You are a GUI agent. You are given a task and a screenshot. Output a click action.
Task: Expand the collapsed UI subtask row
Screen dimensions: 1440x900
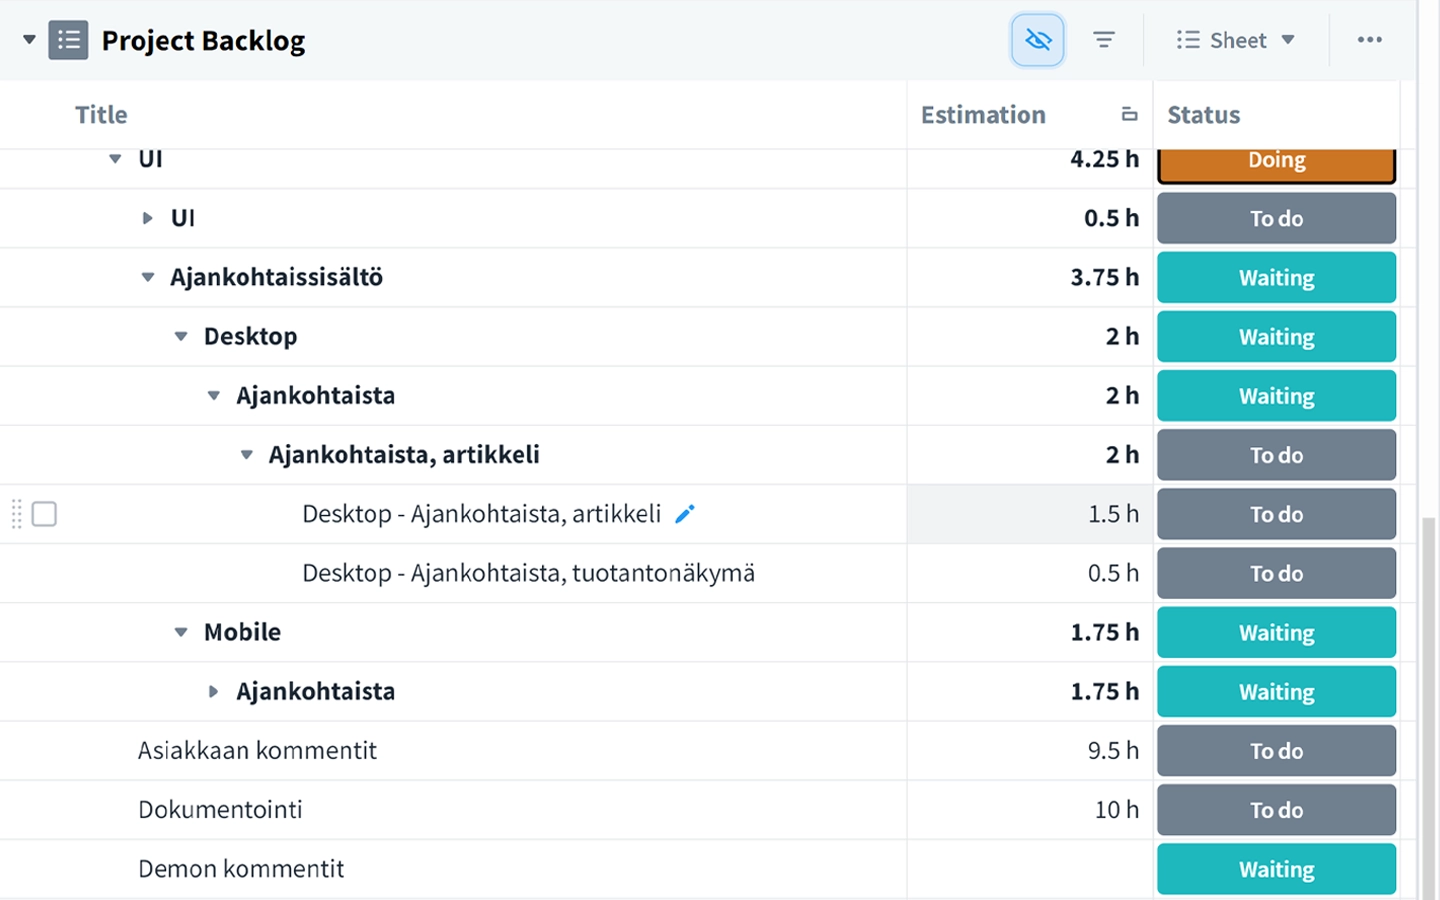point(147,218)
